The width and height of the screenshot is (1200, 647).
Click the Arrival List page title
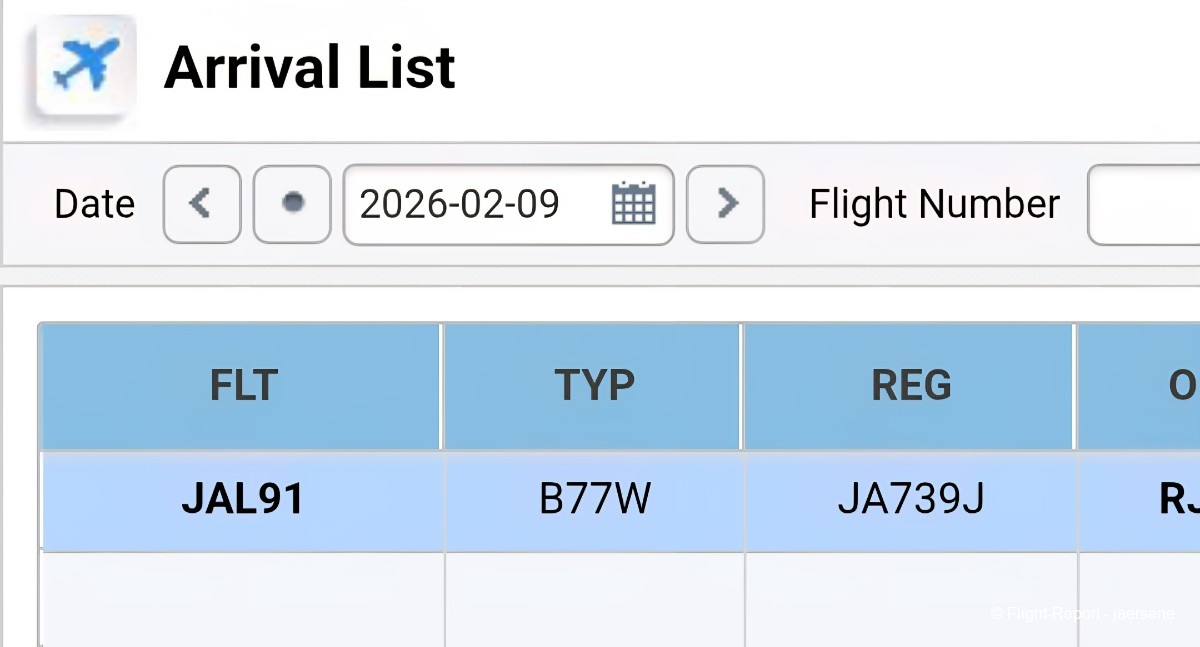[310, 68]
